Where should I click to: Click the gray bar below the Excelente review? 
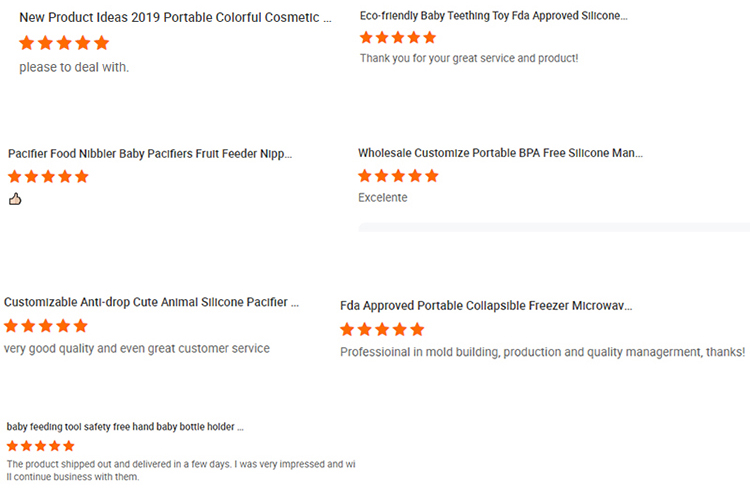554,227
